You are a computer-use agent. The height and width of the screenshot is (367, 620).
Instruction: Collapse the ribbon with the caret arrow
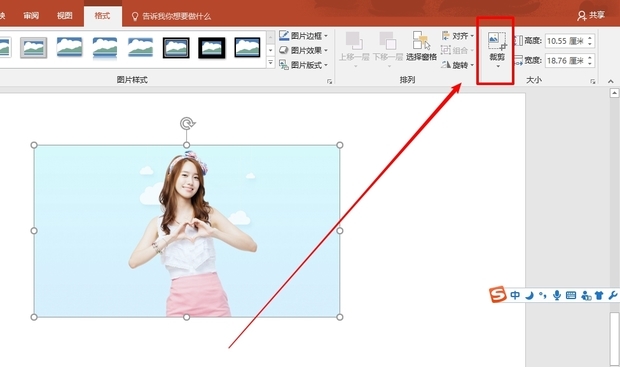(x=611, y=81)
